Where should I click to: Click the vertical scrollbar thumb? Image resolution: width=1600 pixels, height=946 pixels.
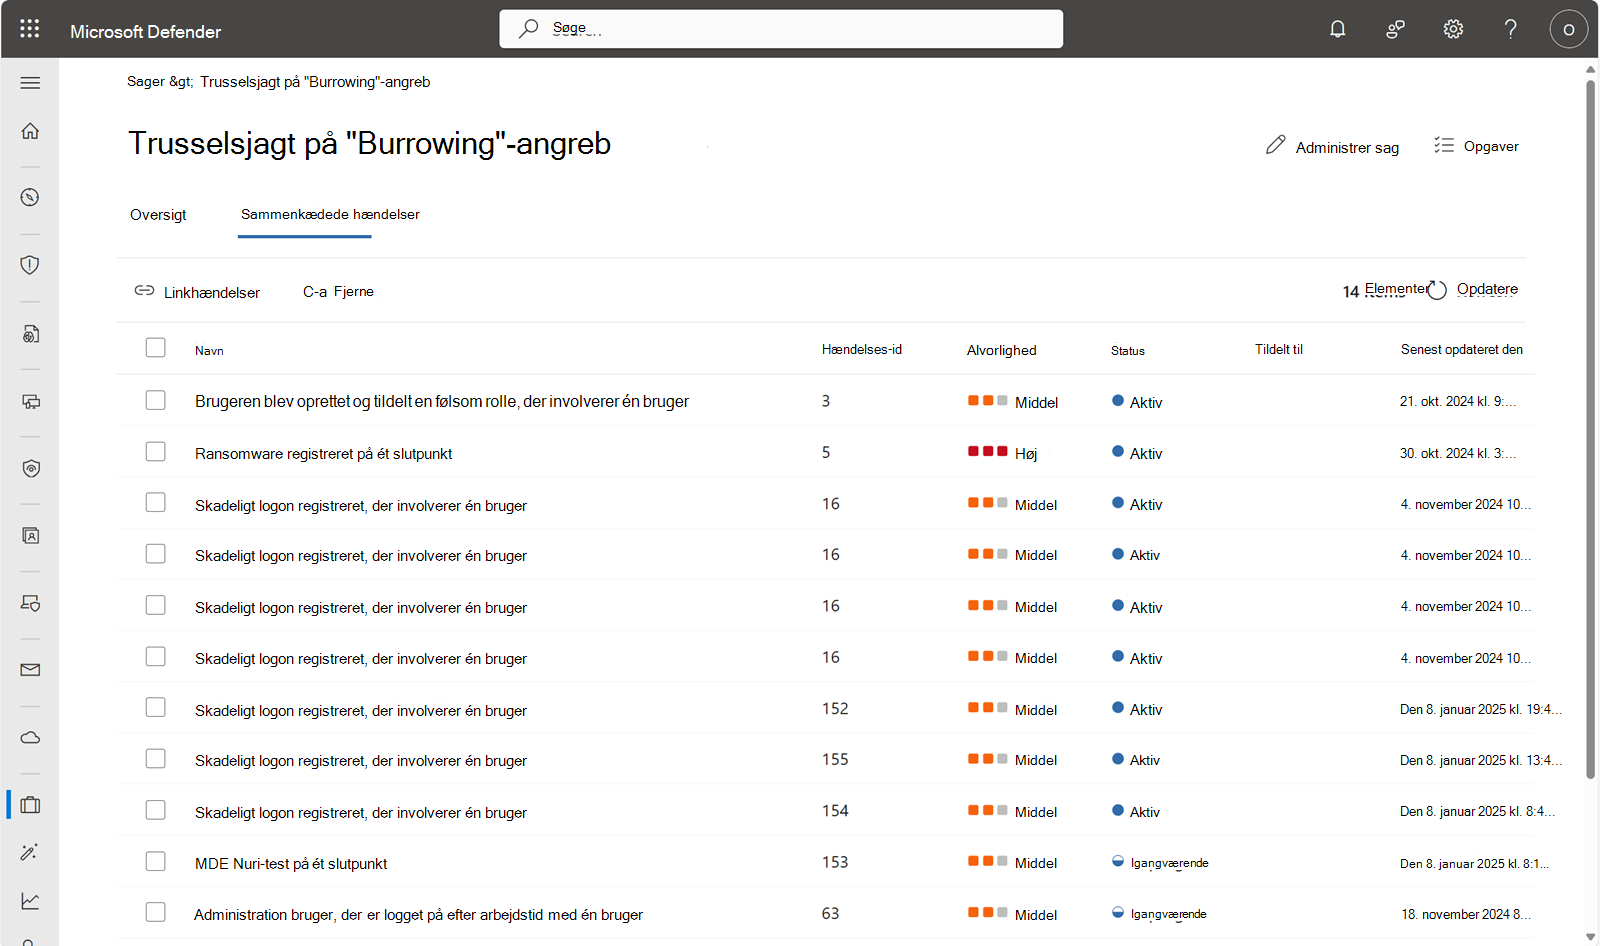pyautogui.click(x=1590, y=429)
